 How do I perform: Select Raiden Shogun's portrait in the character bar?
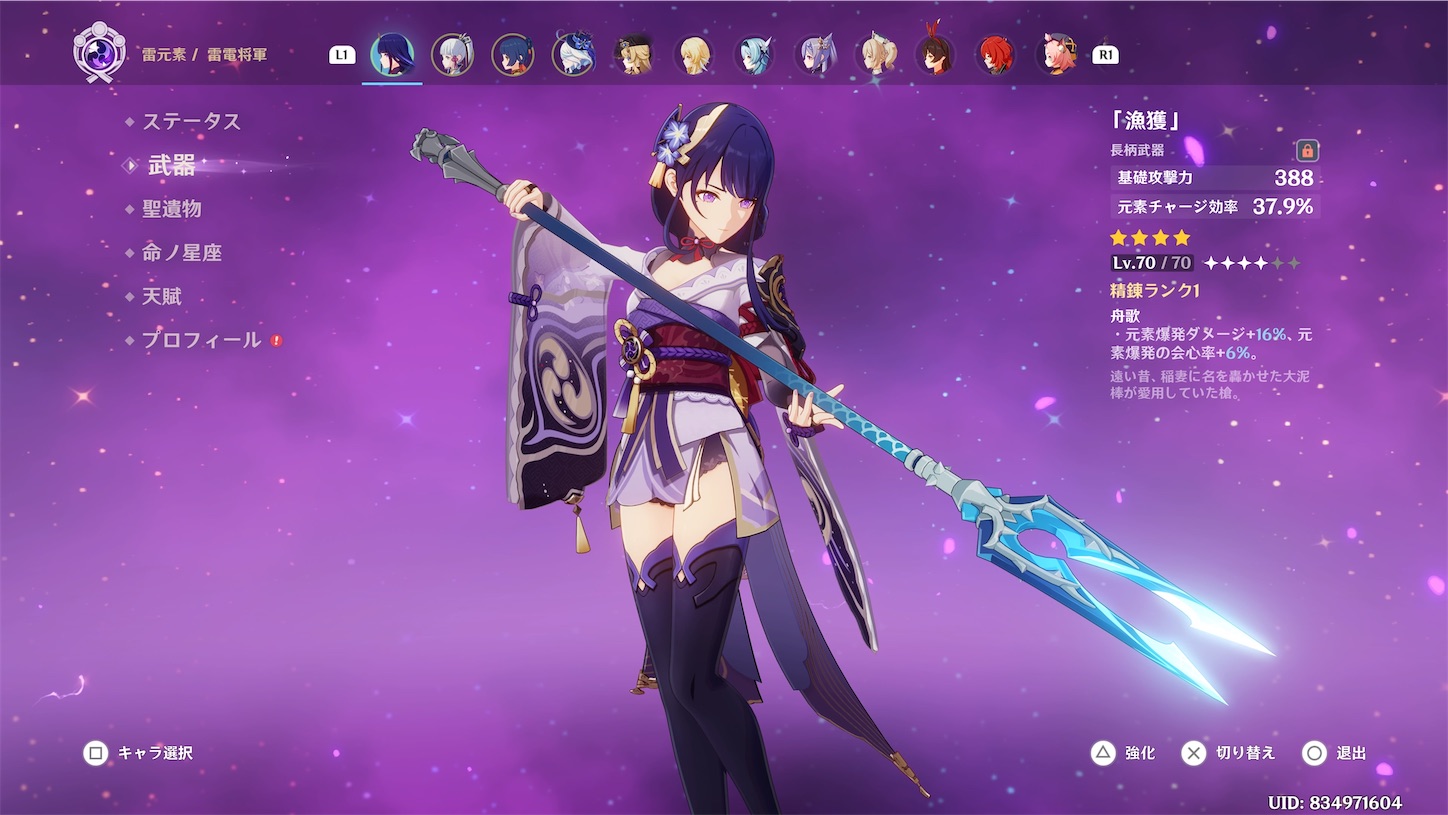pyautogui.click(x=392, y=55)
